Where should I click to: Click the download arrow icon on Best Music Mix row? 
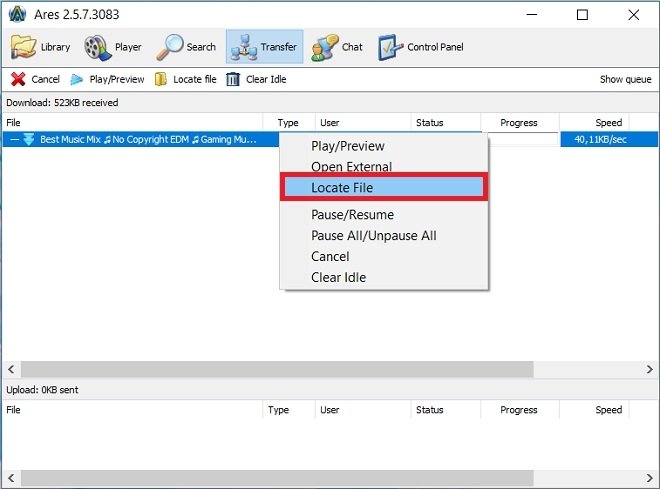[29, 139]
